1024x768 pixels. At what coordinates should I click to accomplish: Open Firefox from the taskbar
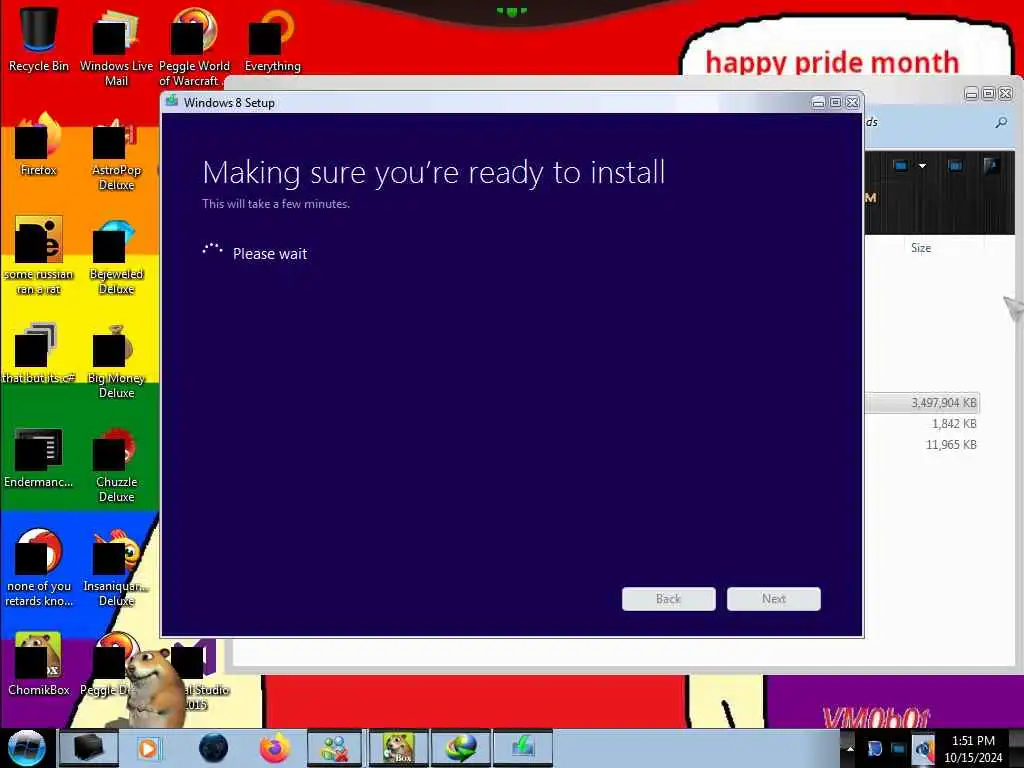pyautogui.click(x=275, y=748)
